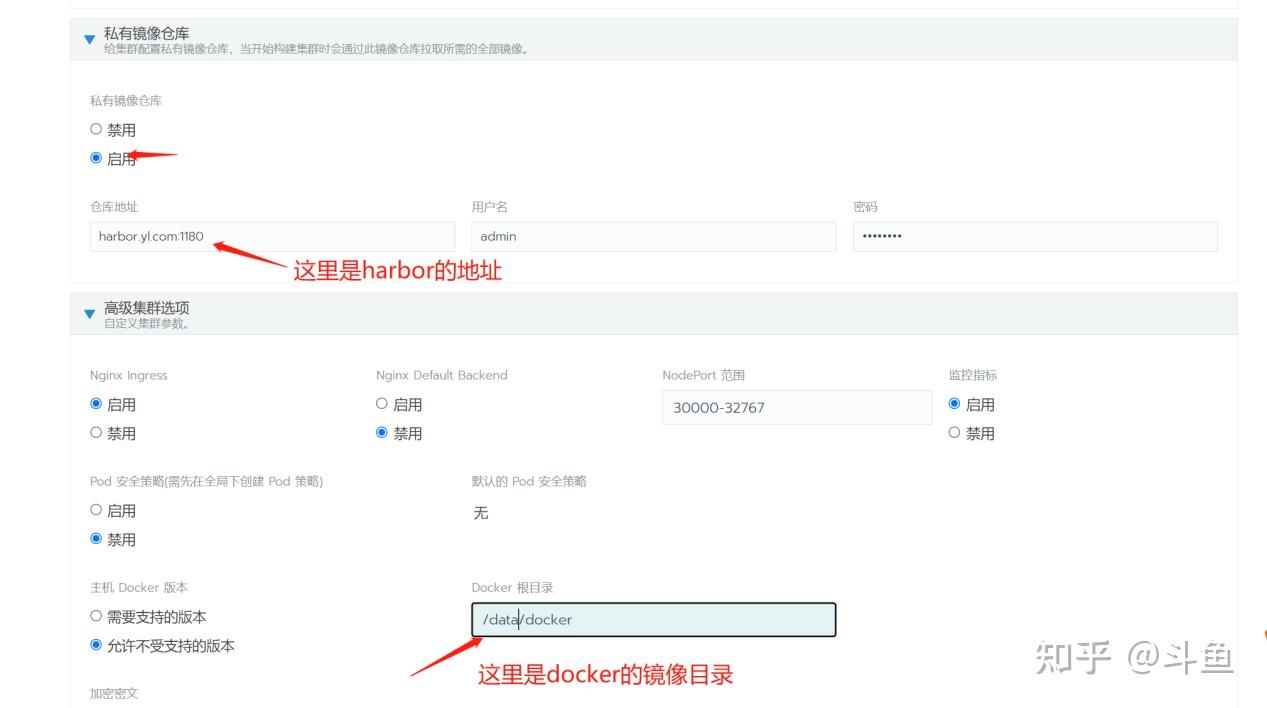Screen dimensions: 1267x708
Task: Click the 加密密文 label
Action: 114,693
